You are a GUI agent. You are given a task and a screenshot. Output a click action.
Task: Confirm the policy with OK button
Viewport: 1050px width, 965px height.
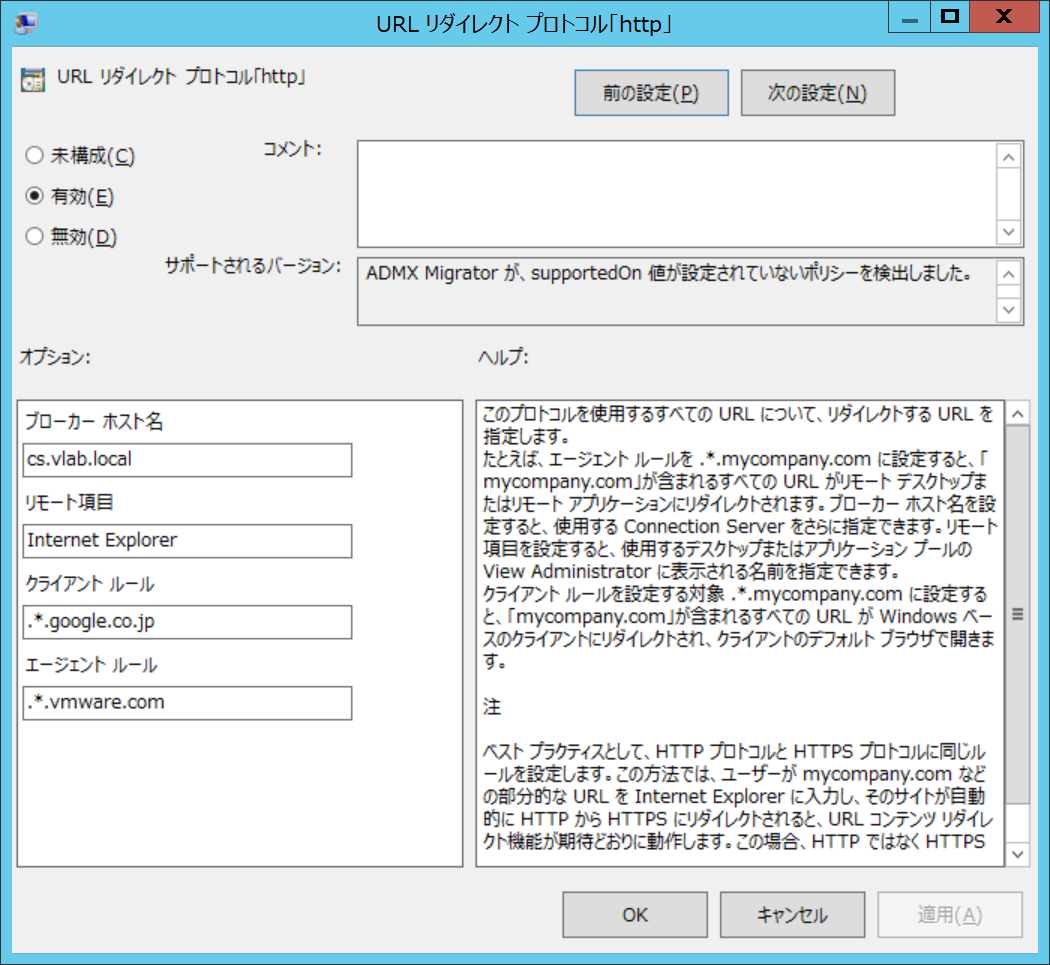[x=635, y=915]
